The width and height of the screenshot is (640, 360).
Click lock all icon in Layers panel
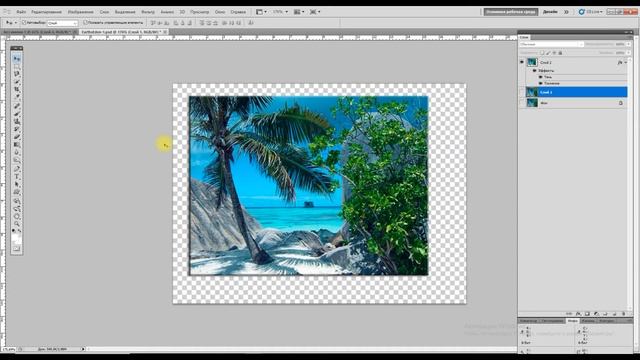pyautogui.click(x=560, y=53)
